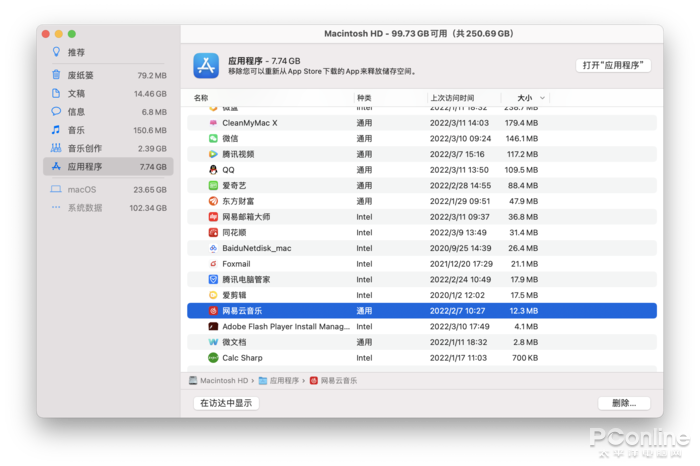Click the 700 KB size value

(525, 358)
